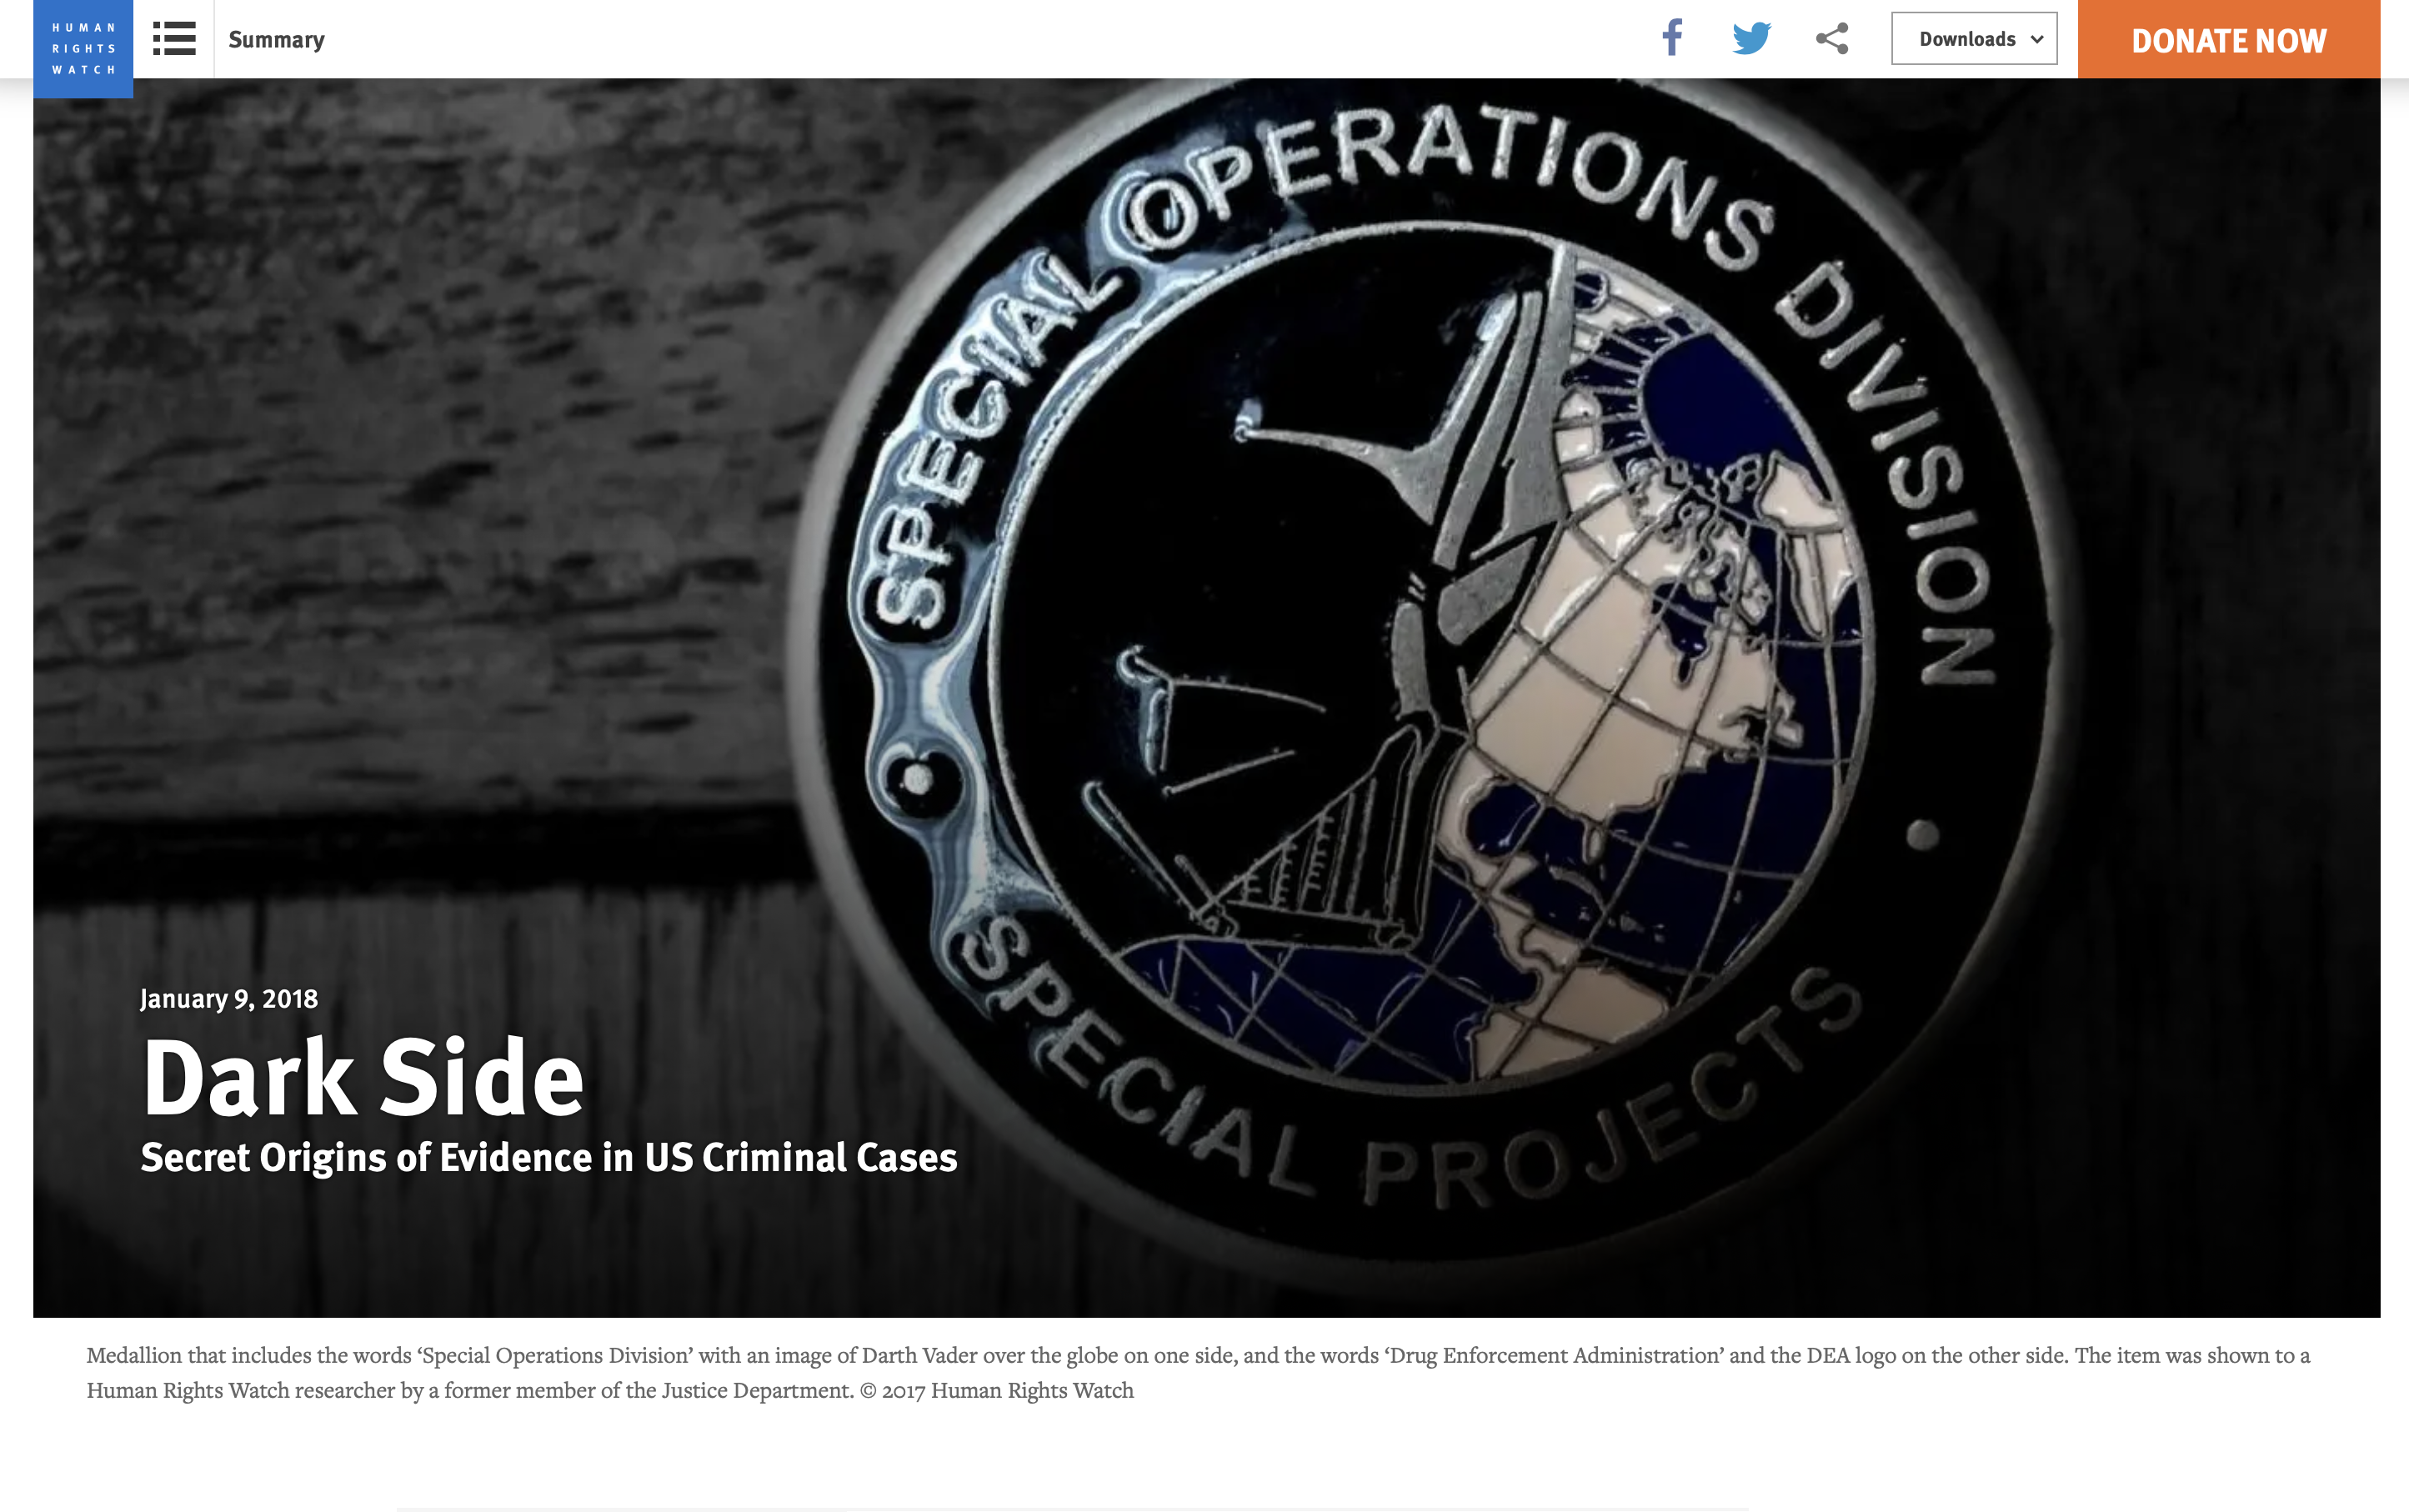Open the table of contents list icon
This screenshot has height=1512, width=2409.
[174, 39]
